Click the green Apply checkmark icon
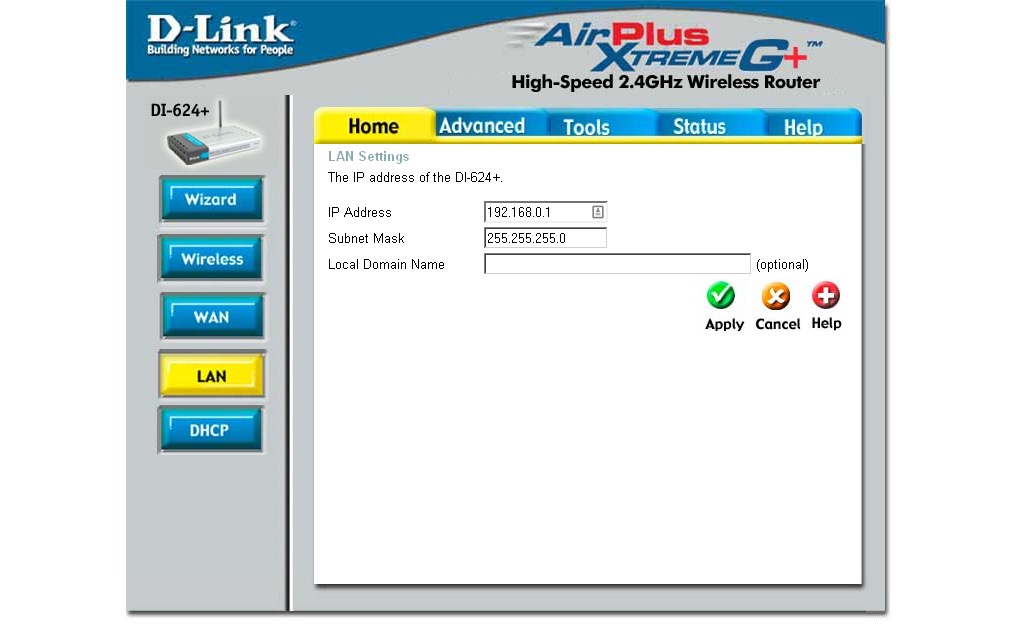The height and width of the screenshot is (627, 1024). [721, 295]
